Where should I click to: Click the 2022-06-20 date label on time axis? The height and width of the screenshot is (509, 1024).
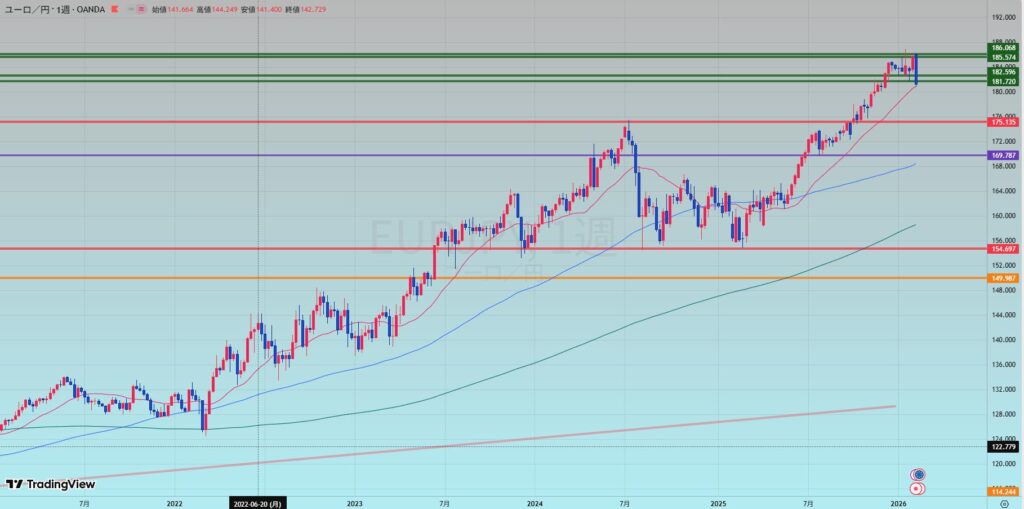tap(258, 505)
